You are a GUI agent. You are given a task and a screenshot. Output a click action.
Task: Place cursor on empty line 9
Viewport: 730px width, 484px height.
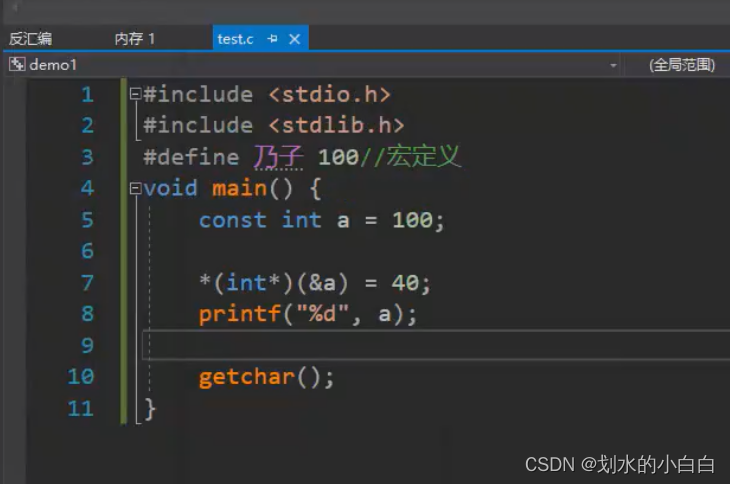click(436, 345)
